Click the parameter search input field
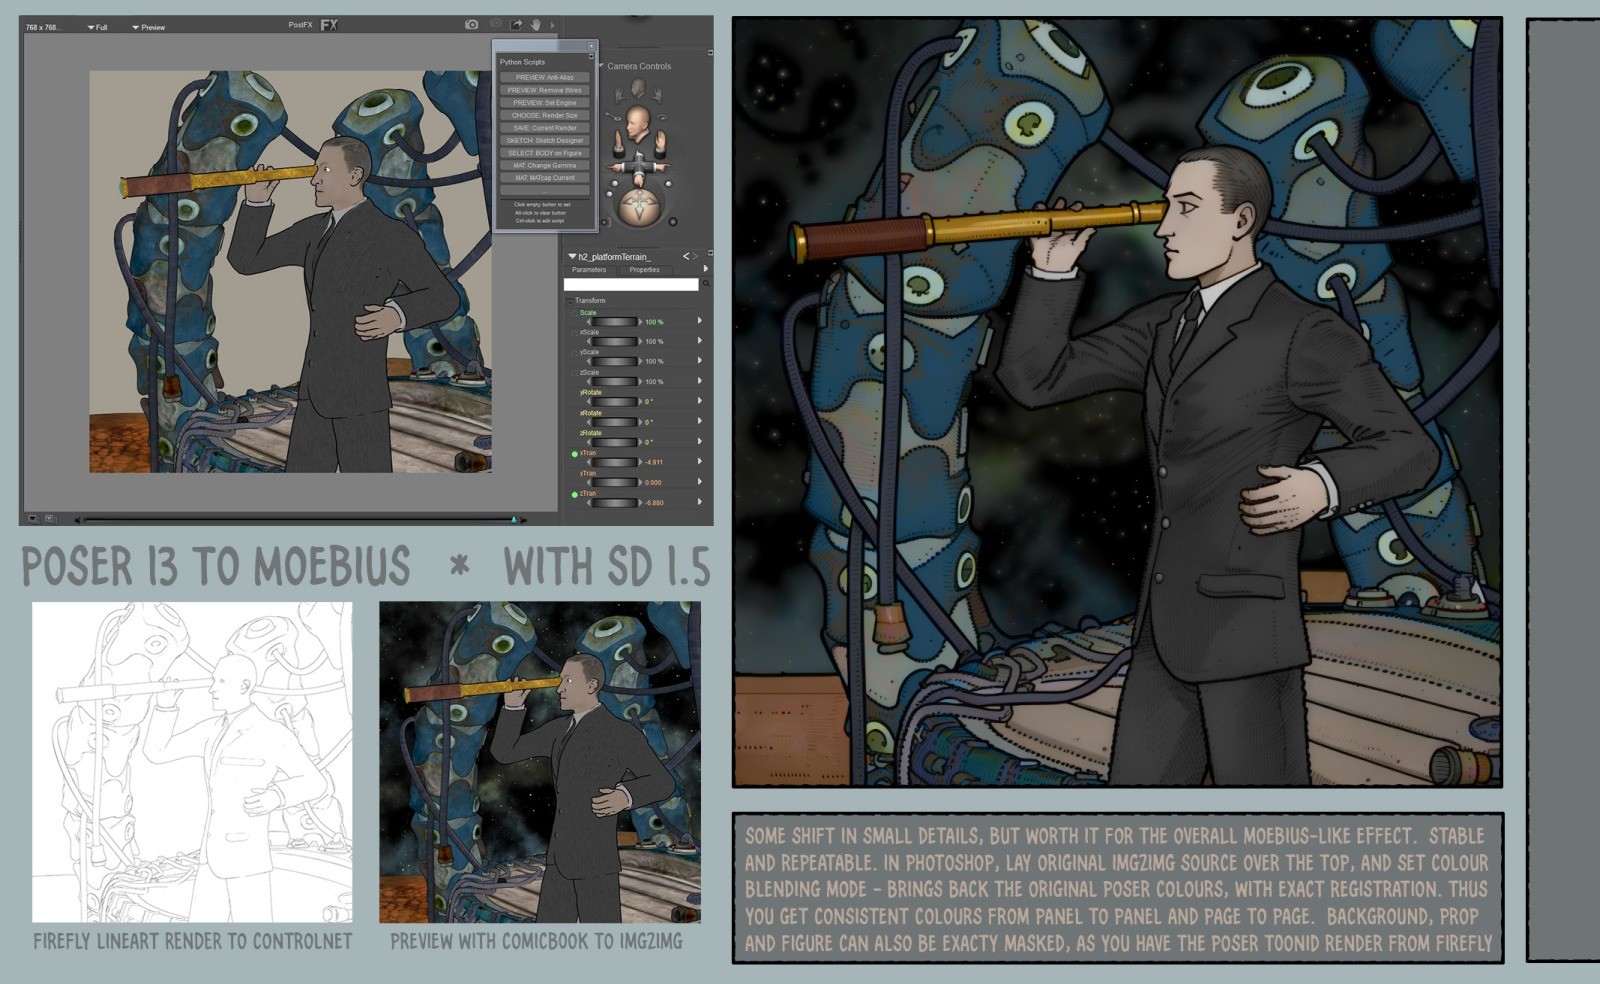Image resolution: width=1600 pixels, height=984 pixels. (x=631, y=284)
